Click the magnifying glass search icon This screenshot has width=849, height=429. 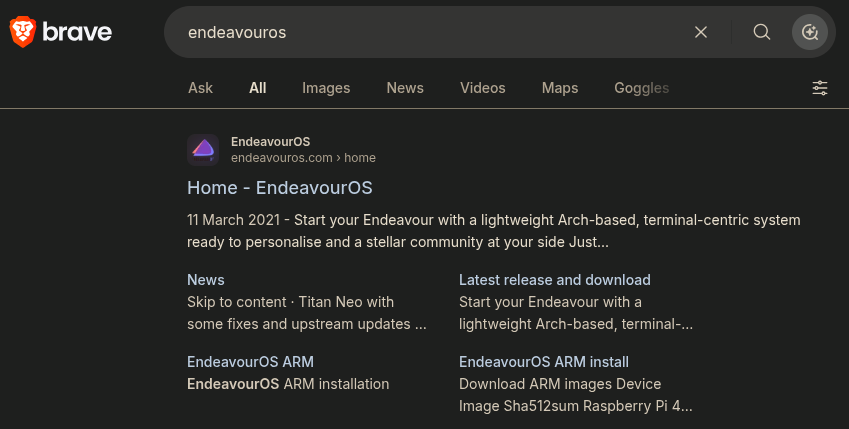tap(762, 32)
